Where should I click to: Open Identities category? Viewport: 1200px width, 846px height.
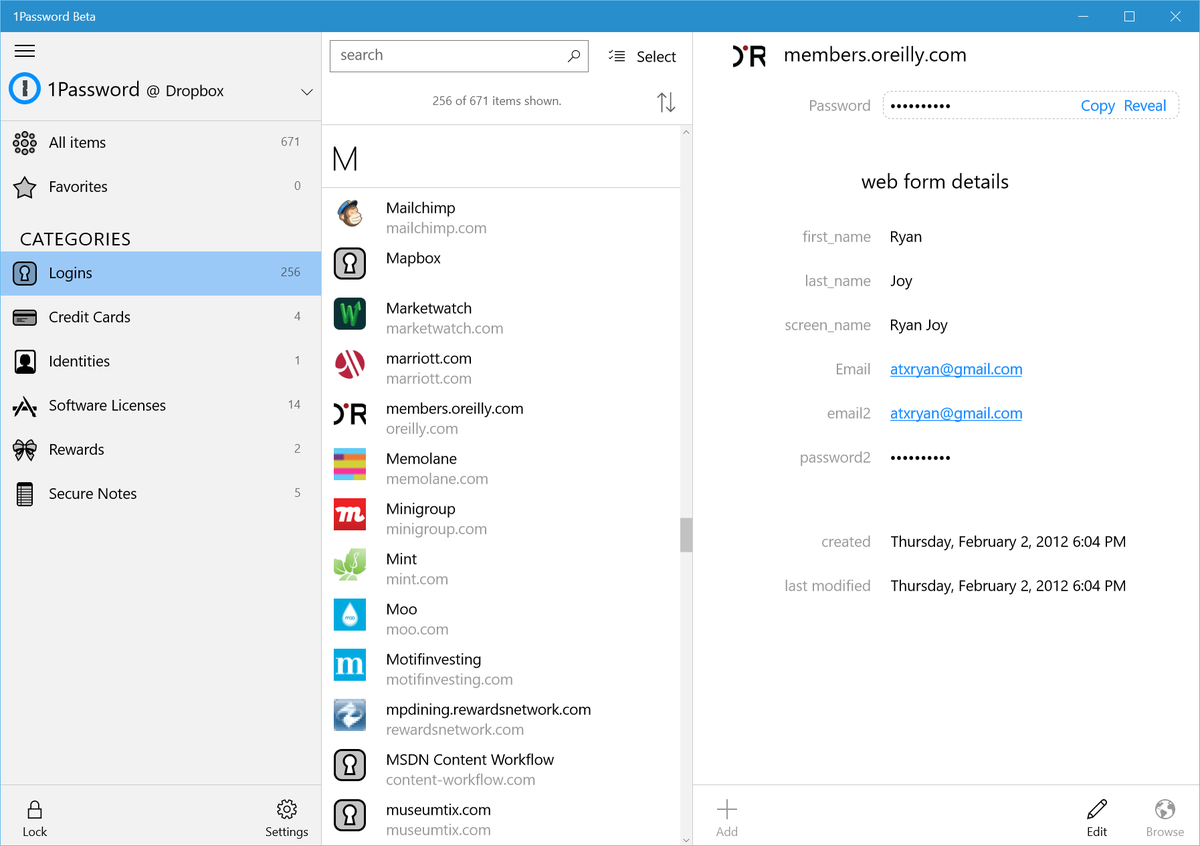pyautogui.click(x=160, y=361)
